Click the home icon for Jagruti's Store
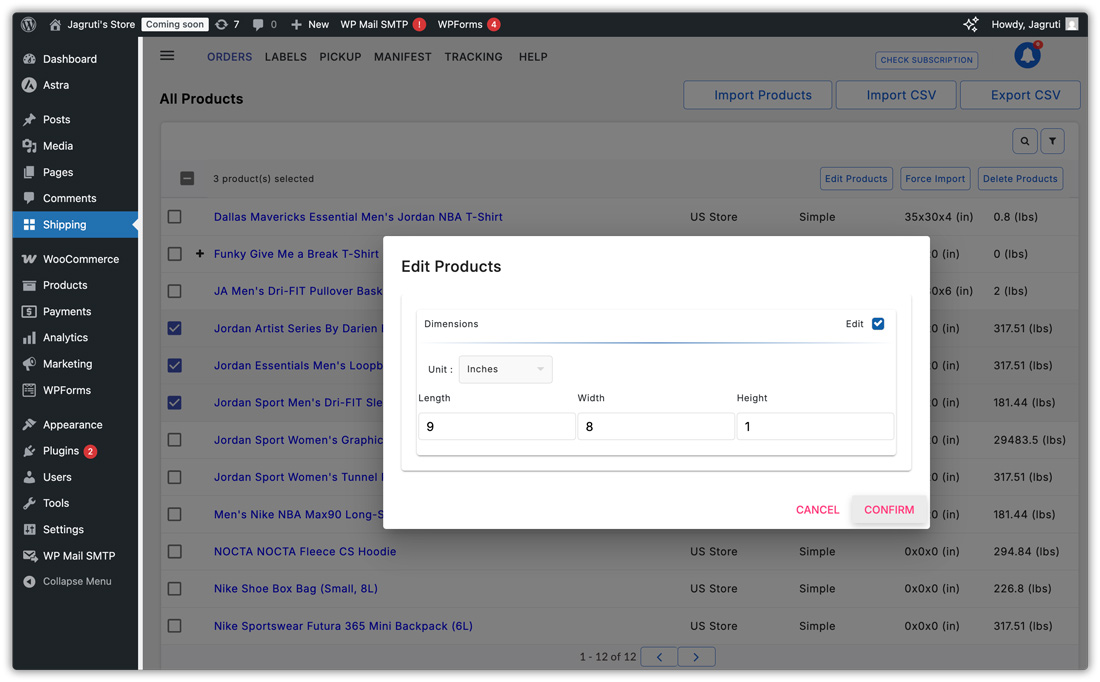The image size is (1100, 682). (55, 25)
